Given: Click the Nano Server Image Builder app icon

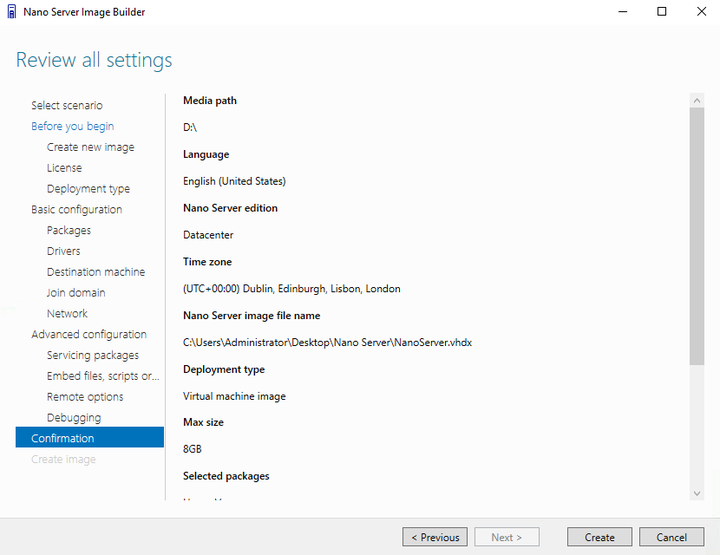Looking at the screenshot, I should 12,11.
